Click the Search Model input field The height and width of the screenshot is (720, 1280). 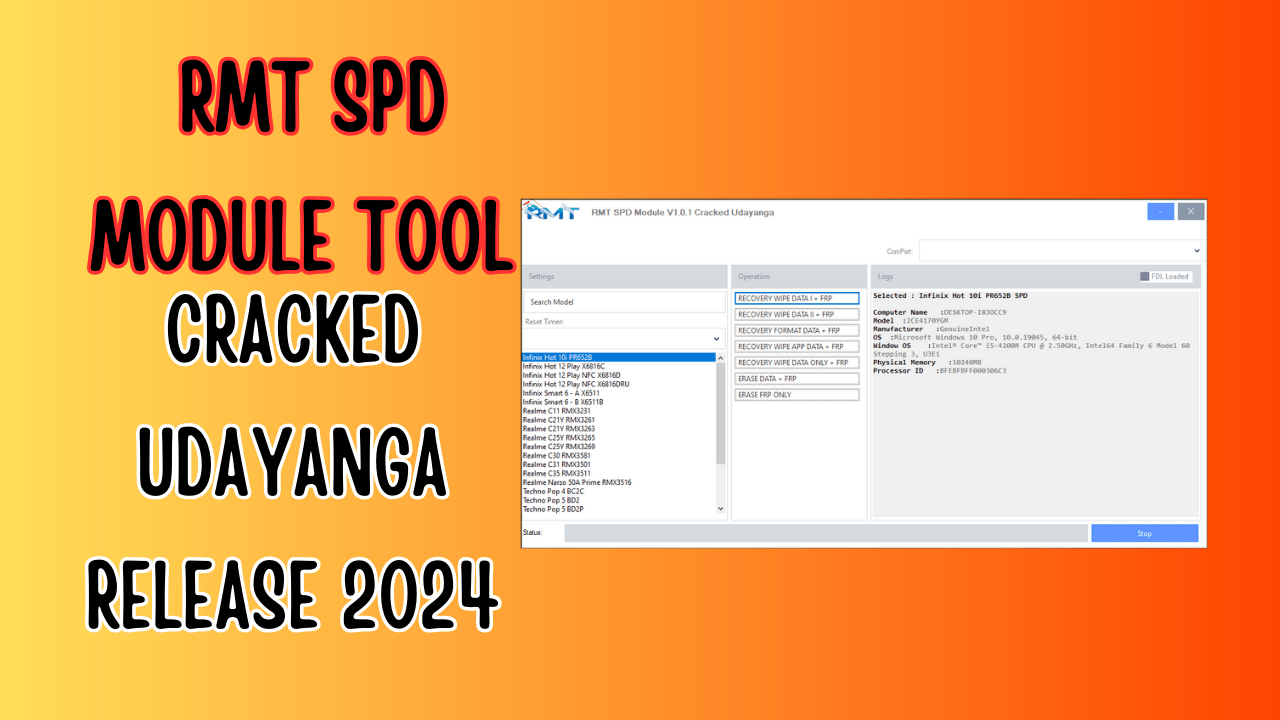(624, 301)
